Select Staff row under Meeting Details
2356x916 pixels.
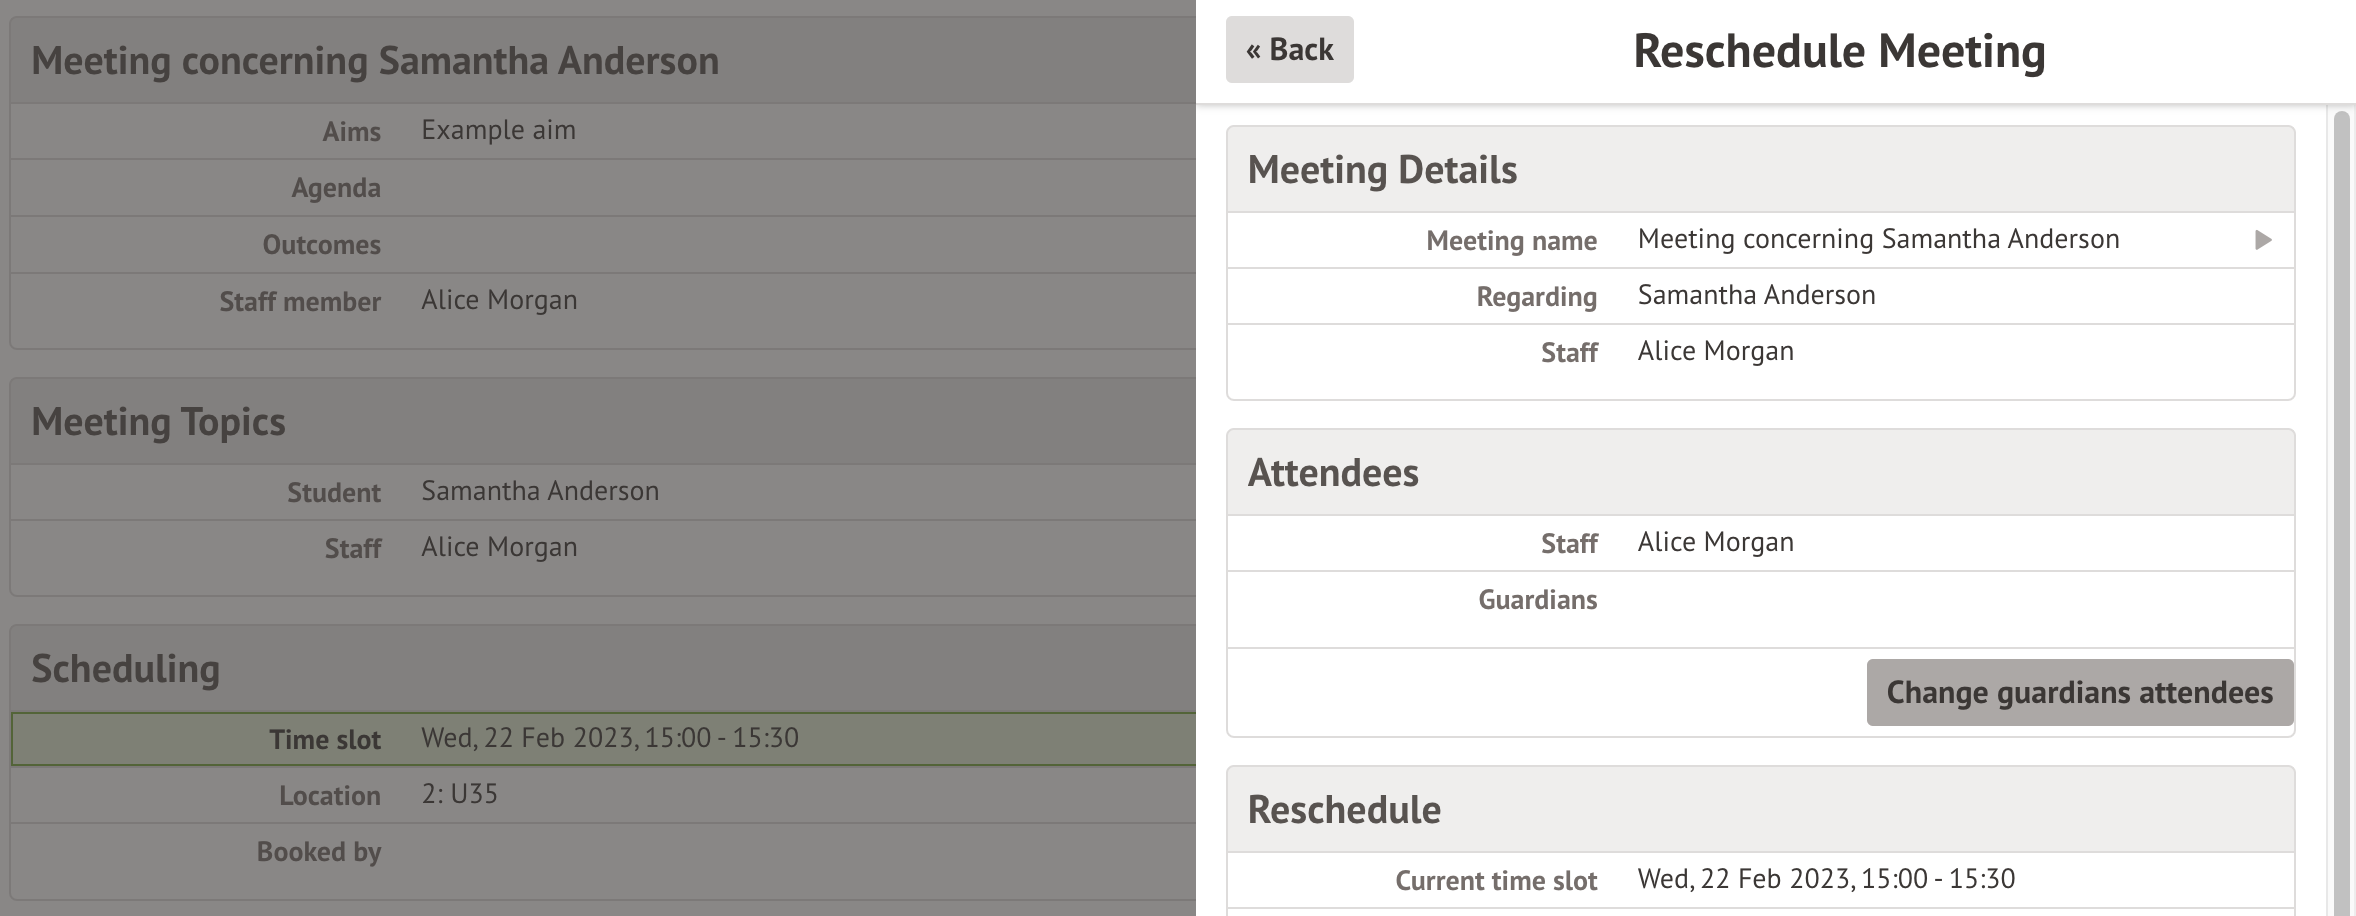pyautogui.click(x=1760, y=352)
